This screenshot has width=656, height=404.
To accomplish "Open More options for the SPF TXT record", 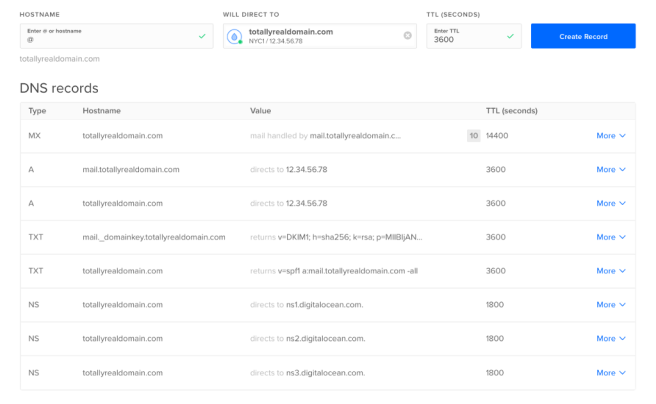I will coord(610,271).
